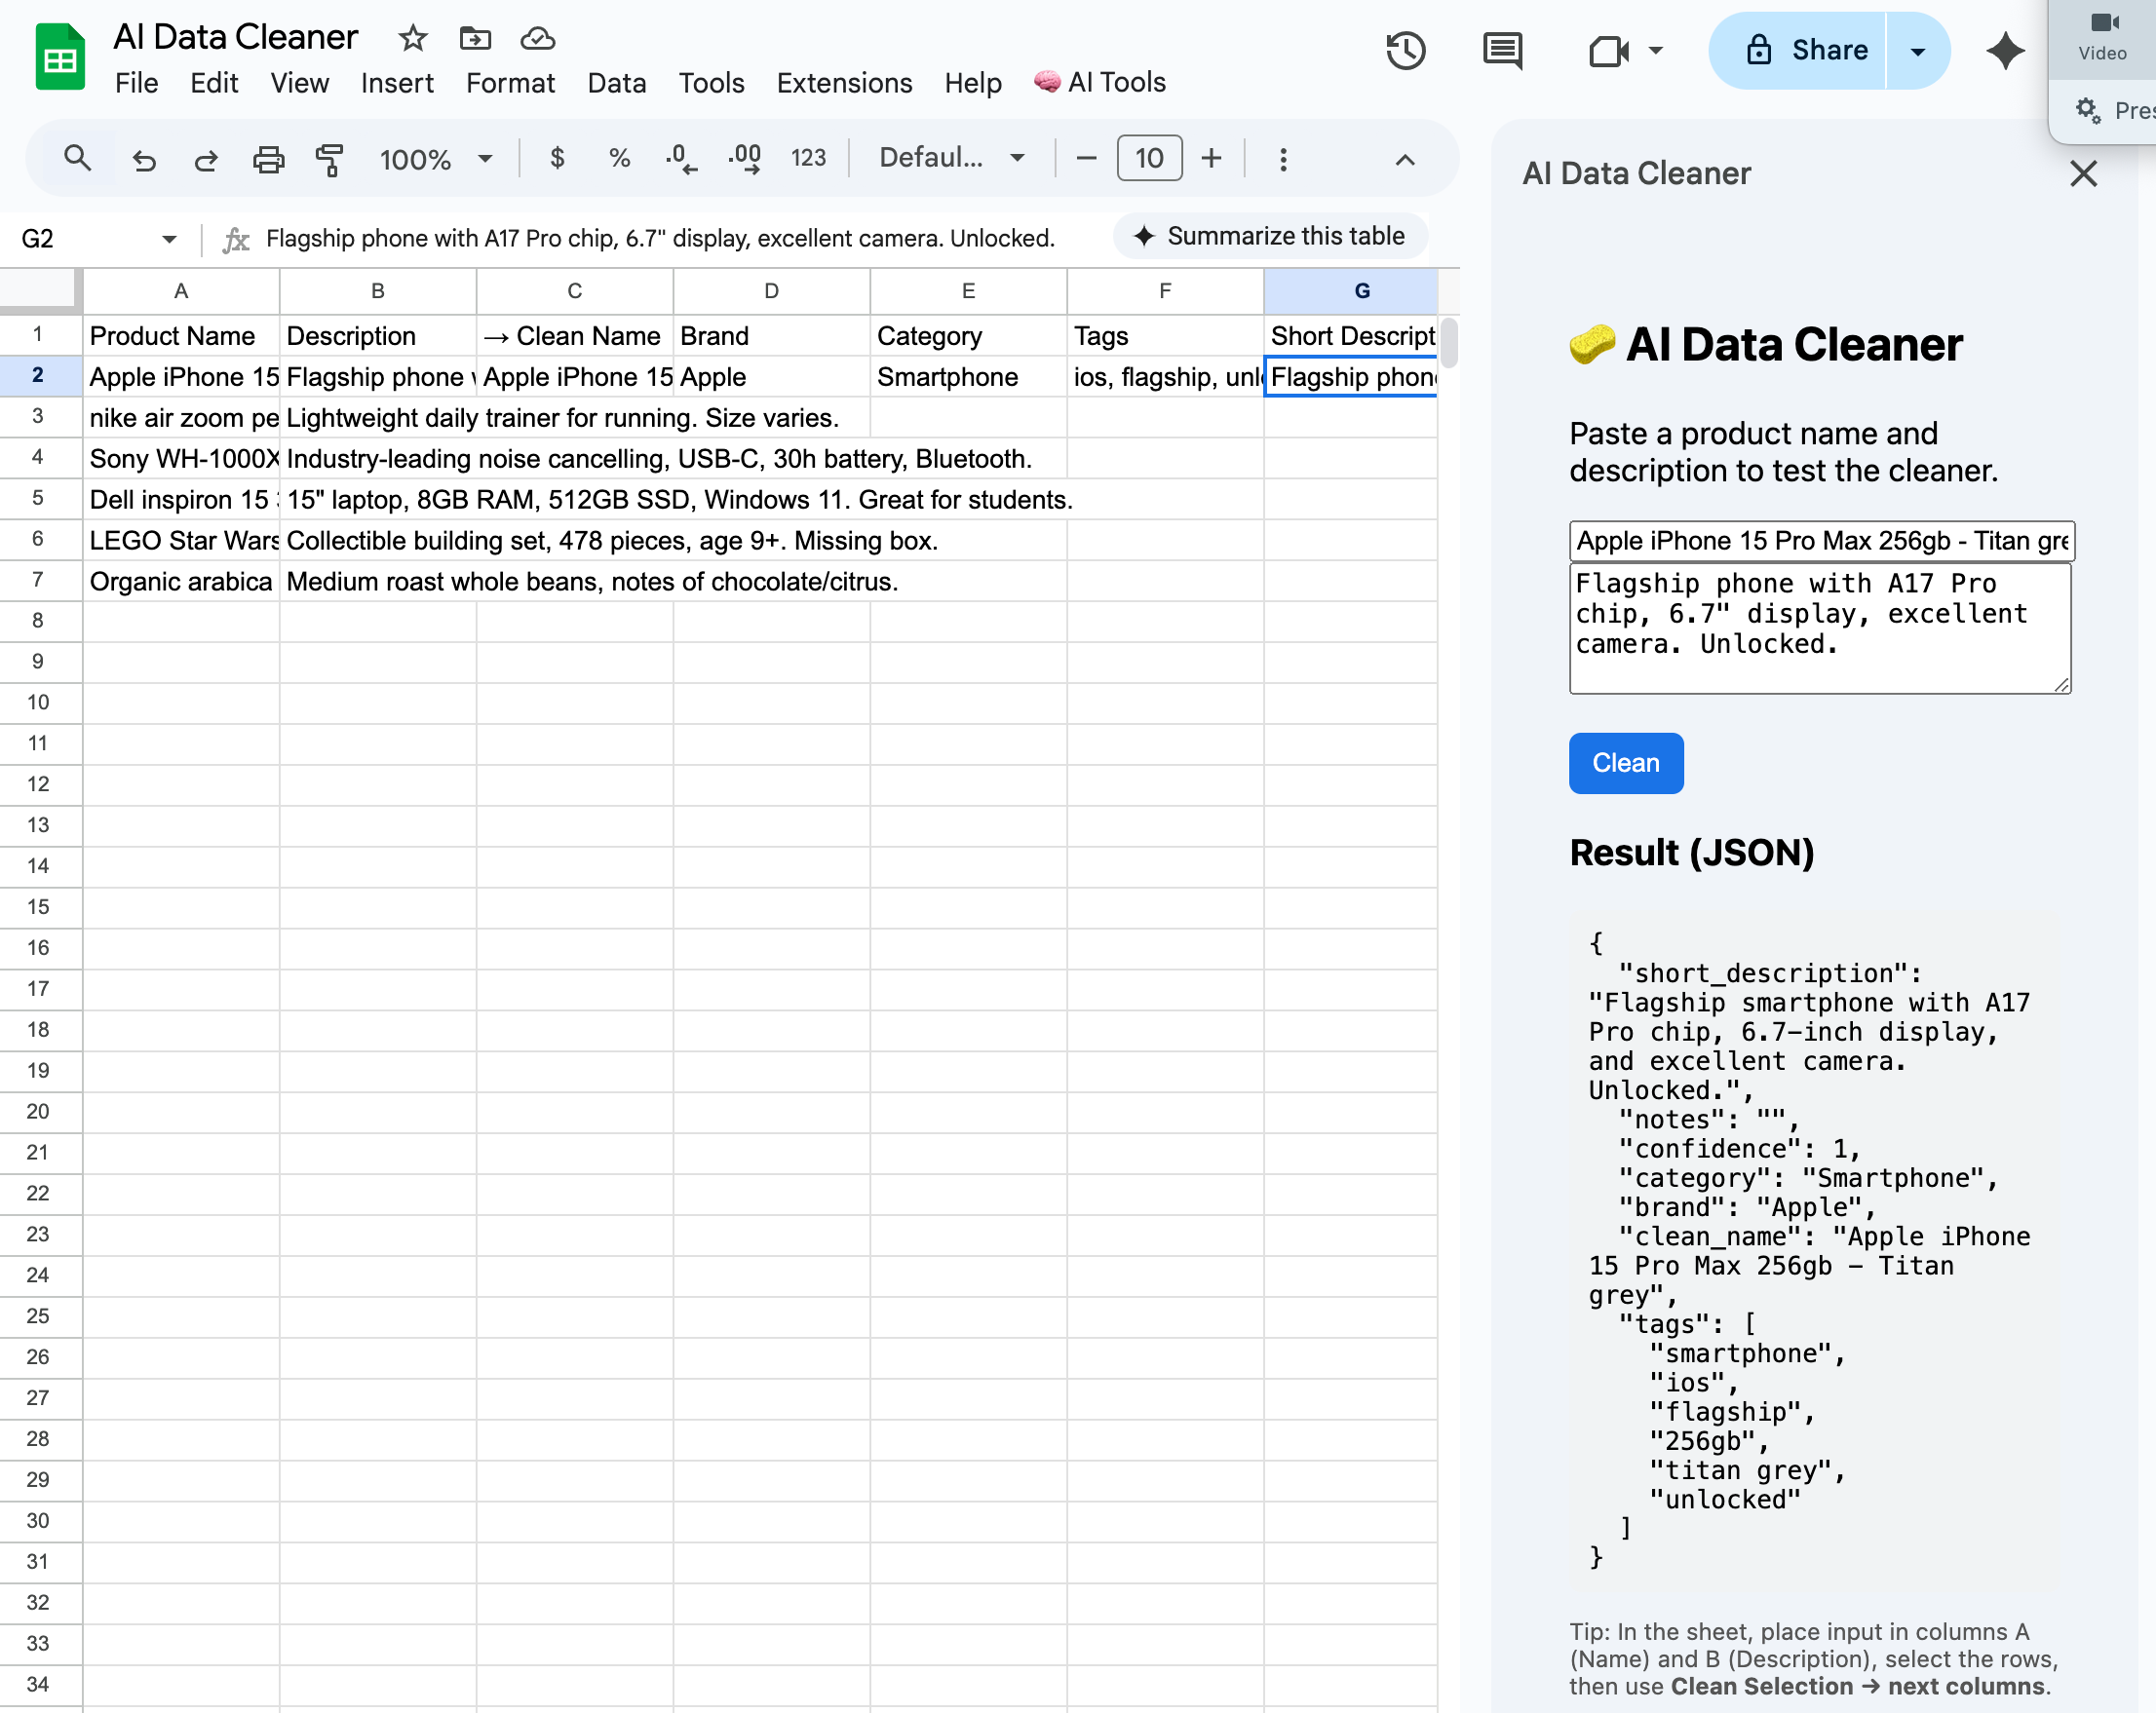Open the zoom level dropdown
Image resolution: width=2156 pixels, height=1713 pixels.
point(435,158)
